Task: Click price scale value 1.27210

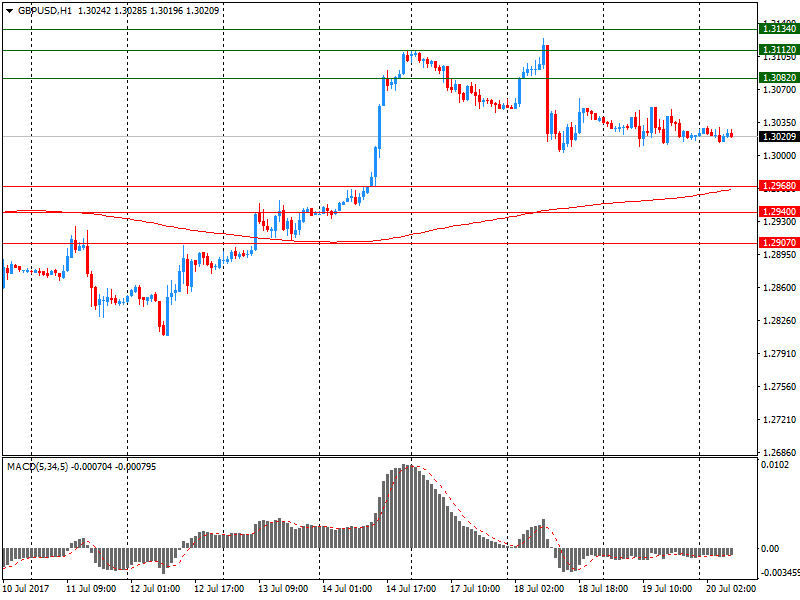Action: coord(779,420)
